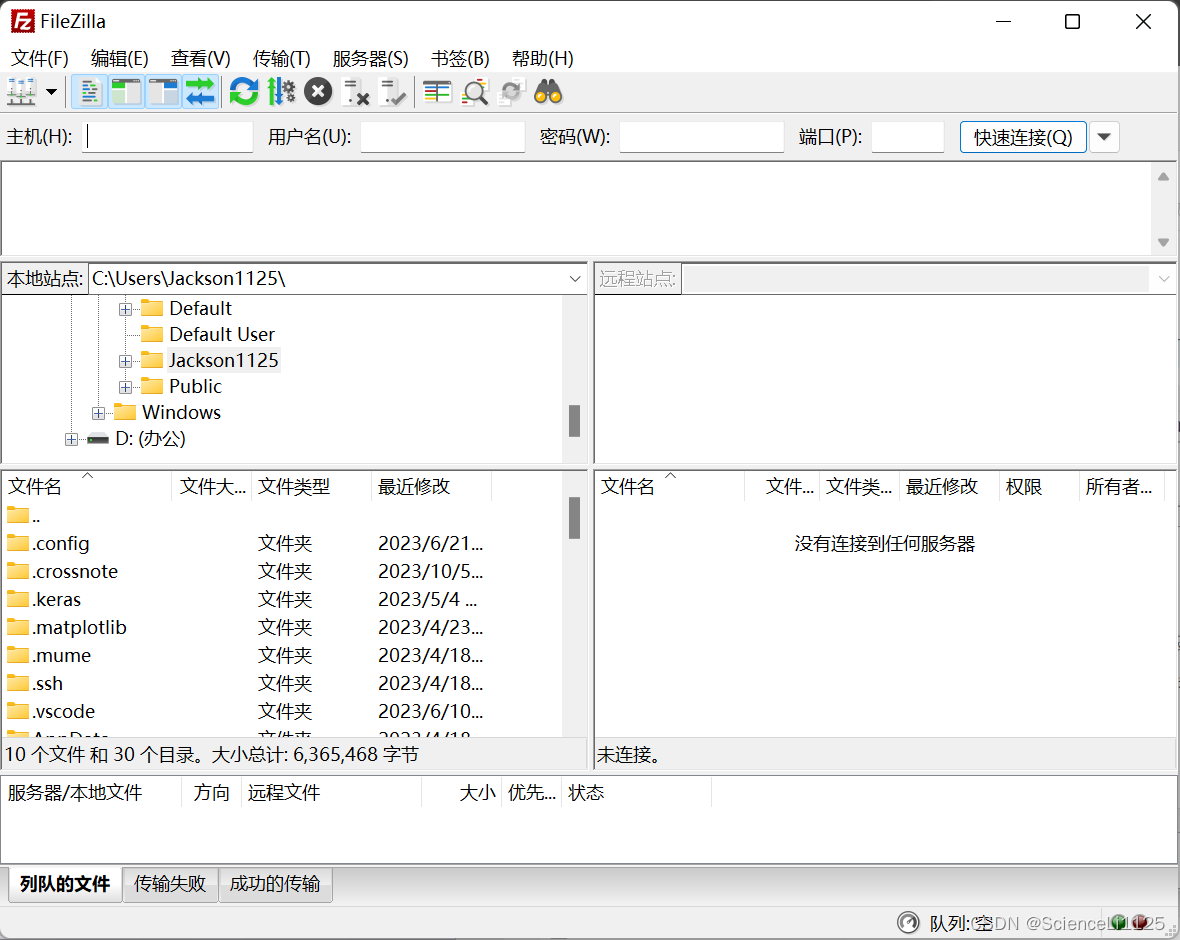This screenshot has height=940, width=1180.
Task: Select the parent directory .. entry
Action: (282, 516)
